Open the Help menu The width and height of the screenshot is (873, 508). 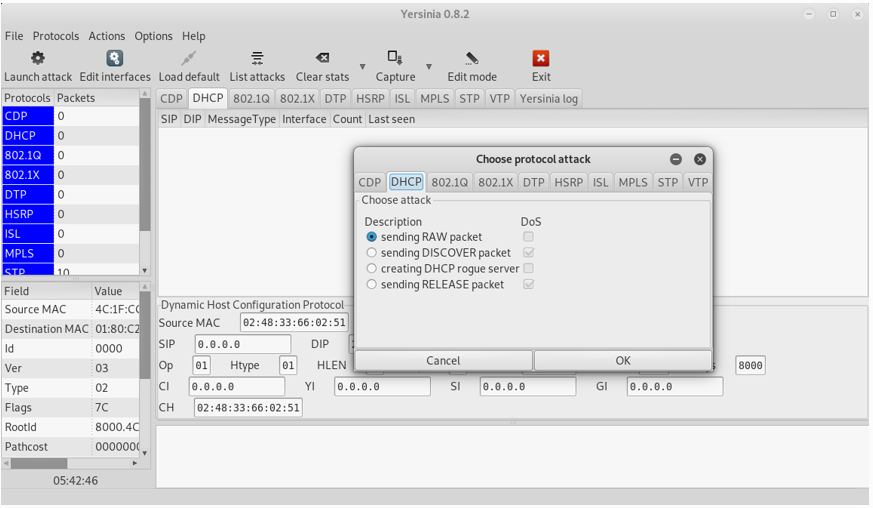[x=193, y=36]
